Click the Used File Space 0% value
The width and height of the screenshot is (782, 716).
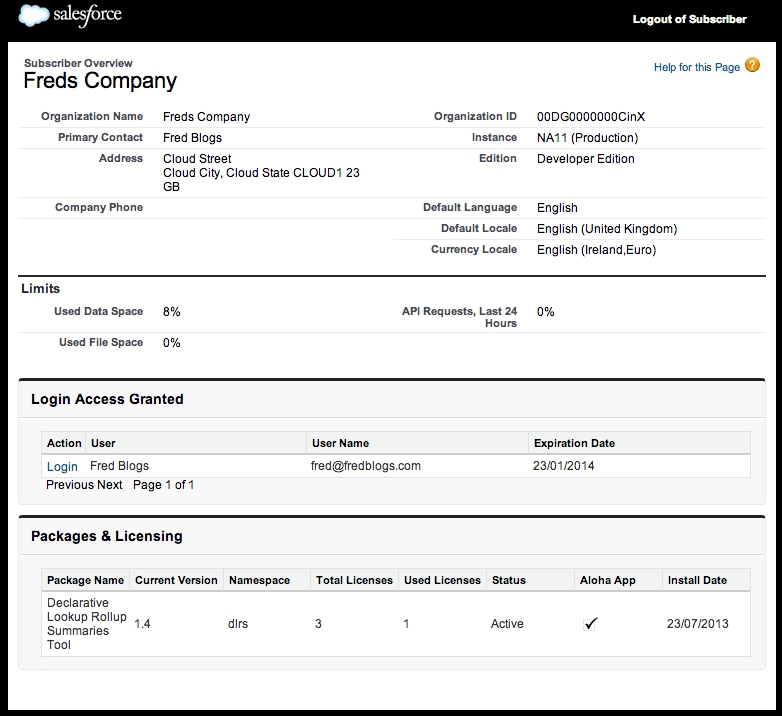[x=171, y=343]
